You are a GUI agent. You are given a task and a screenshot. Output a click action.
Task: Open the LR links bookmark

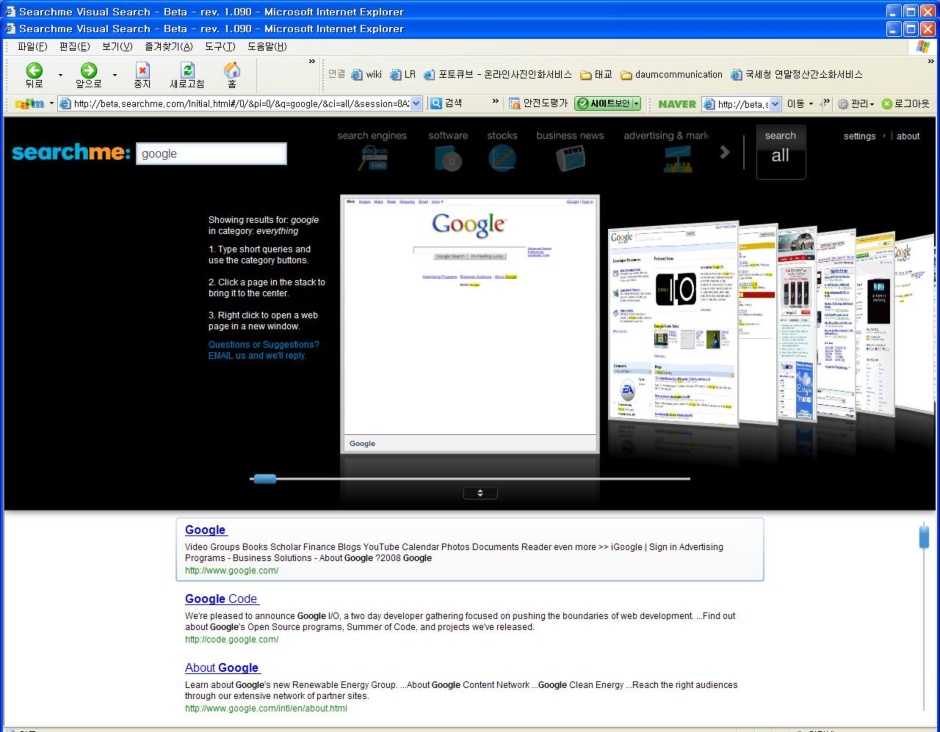403,74
